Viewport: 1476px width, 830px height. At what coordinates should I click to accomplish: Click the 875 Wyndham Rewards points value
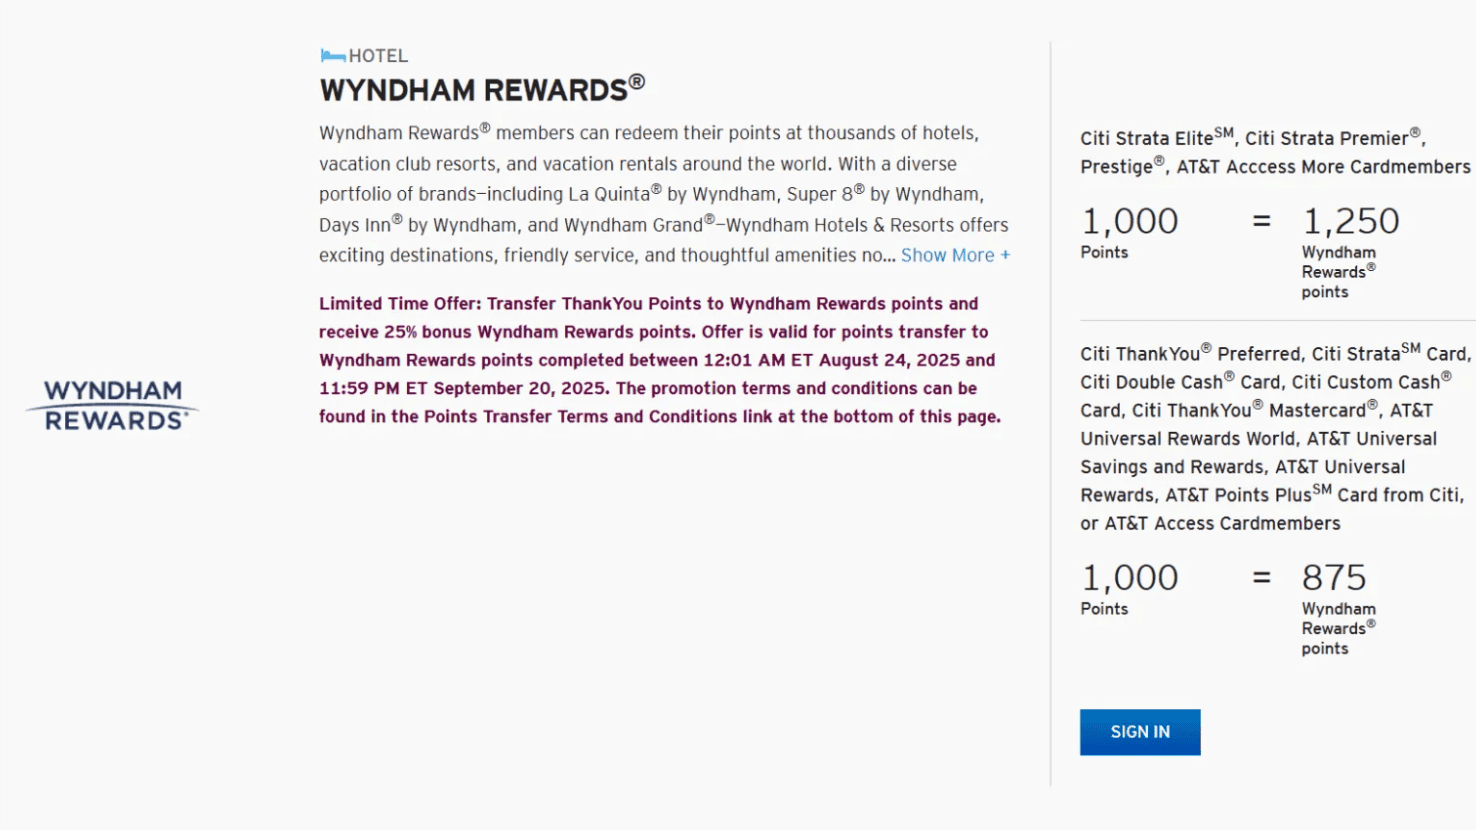pyautogui.click(x=1335, y=577)
